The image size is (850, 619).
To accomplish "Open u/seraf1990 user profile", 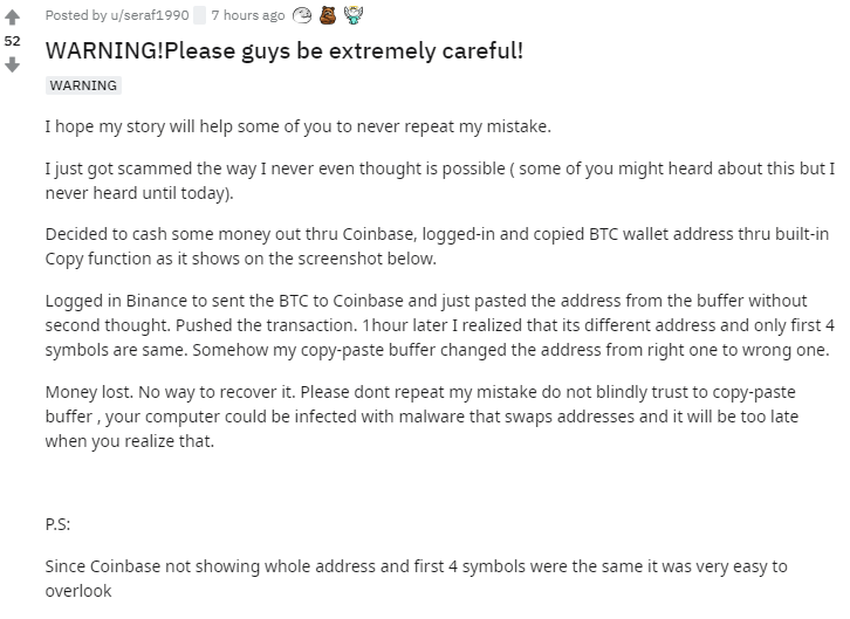I will point(150,15).
